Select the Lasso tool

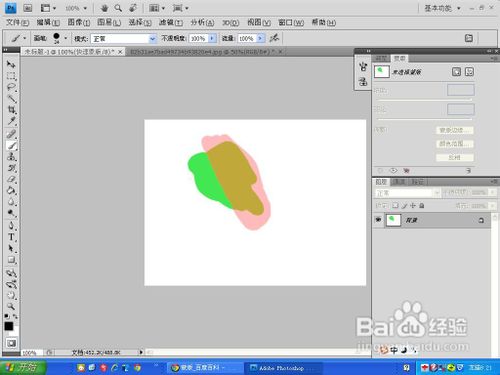point(11,87)
